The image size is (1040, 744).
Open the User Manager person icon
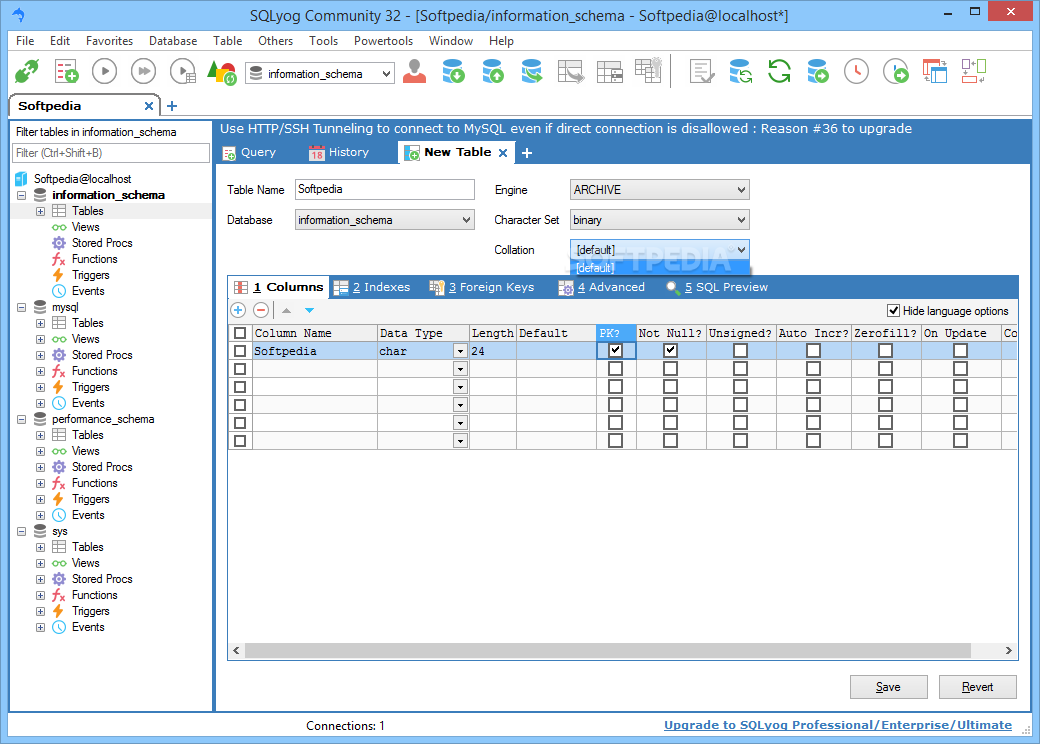(415, 71)
